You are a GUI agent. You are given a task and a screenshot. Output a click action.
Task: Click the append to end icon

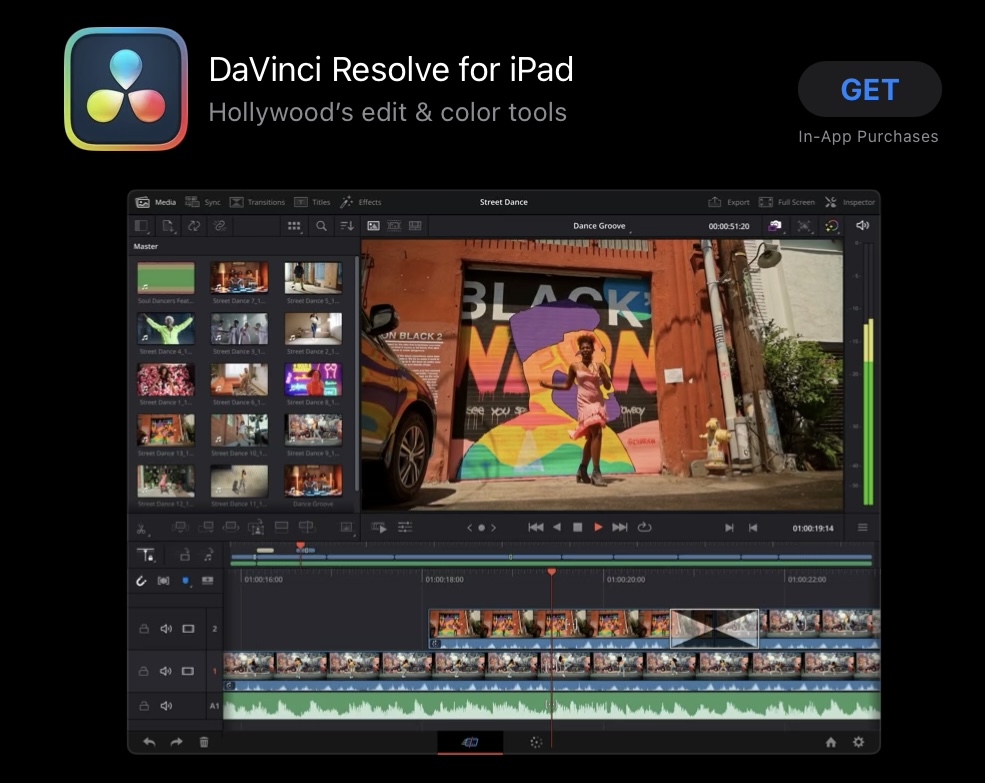[x=205, y=527]
